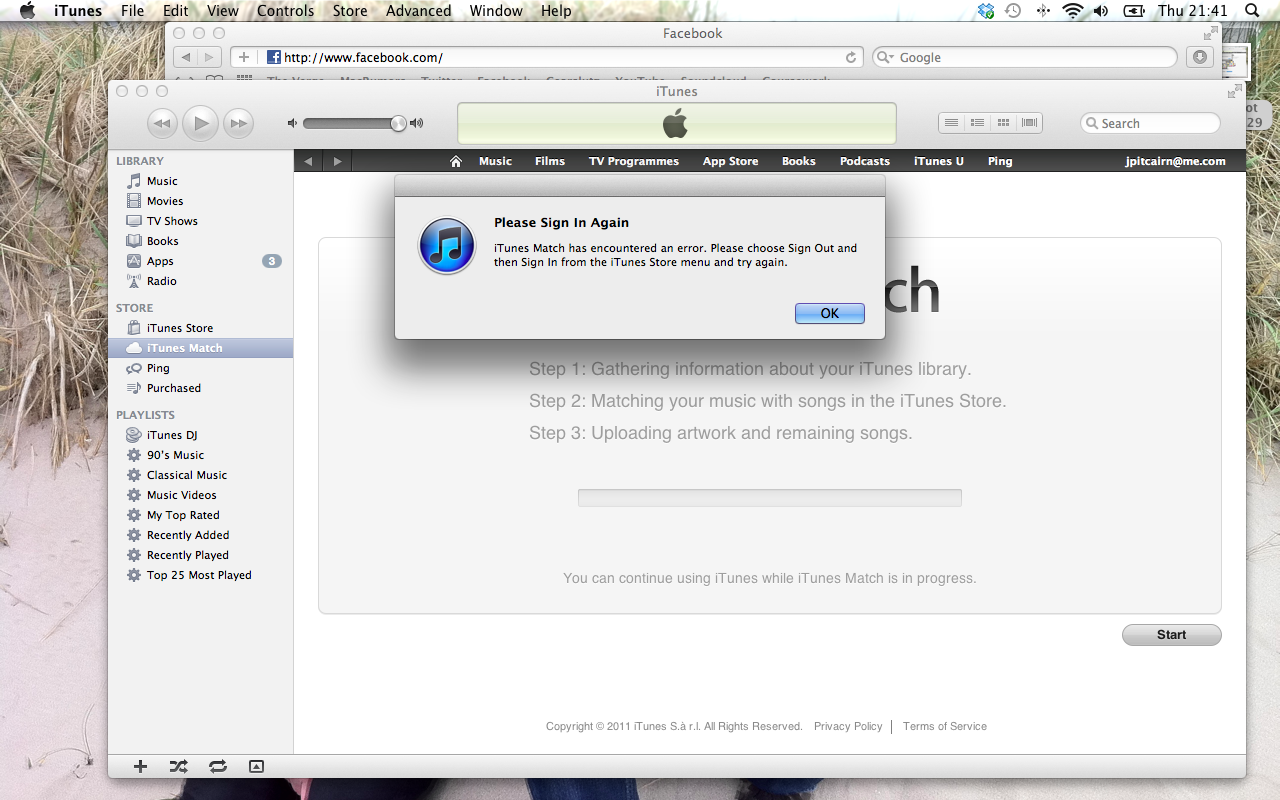Open the Films store tab

coord(550,161)
